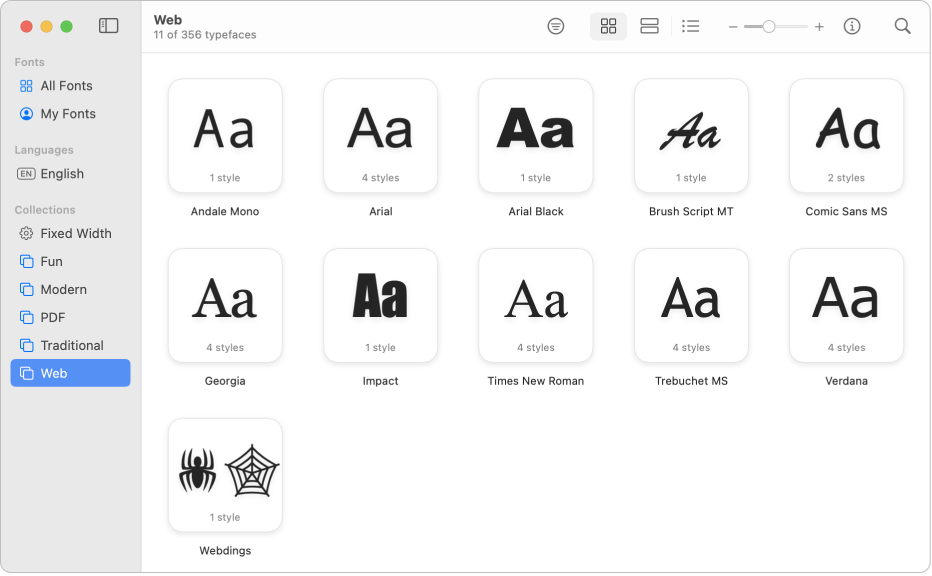Click the Comic Sans MS name label

click(x=846, y=211)
